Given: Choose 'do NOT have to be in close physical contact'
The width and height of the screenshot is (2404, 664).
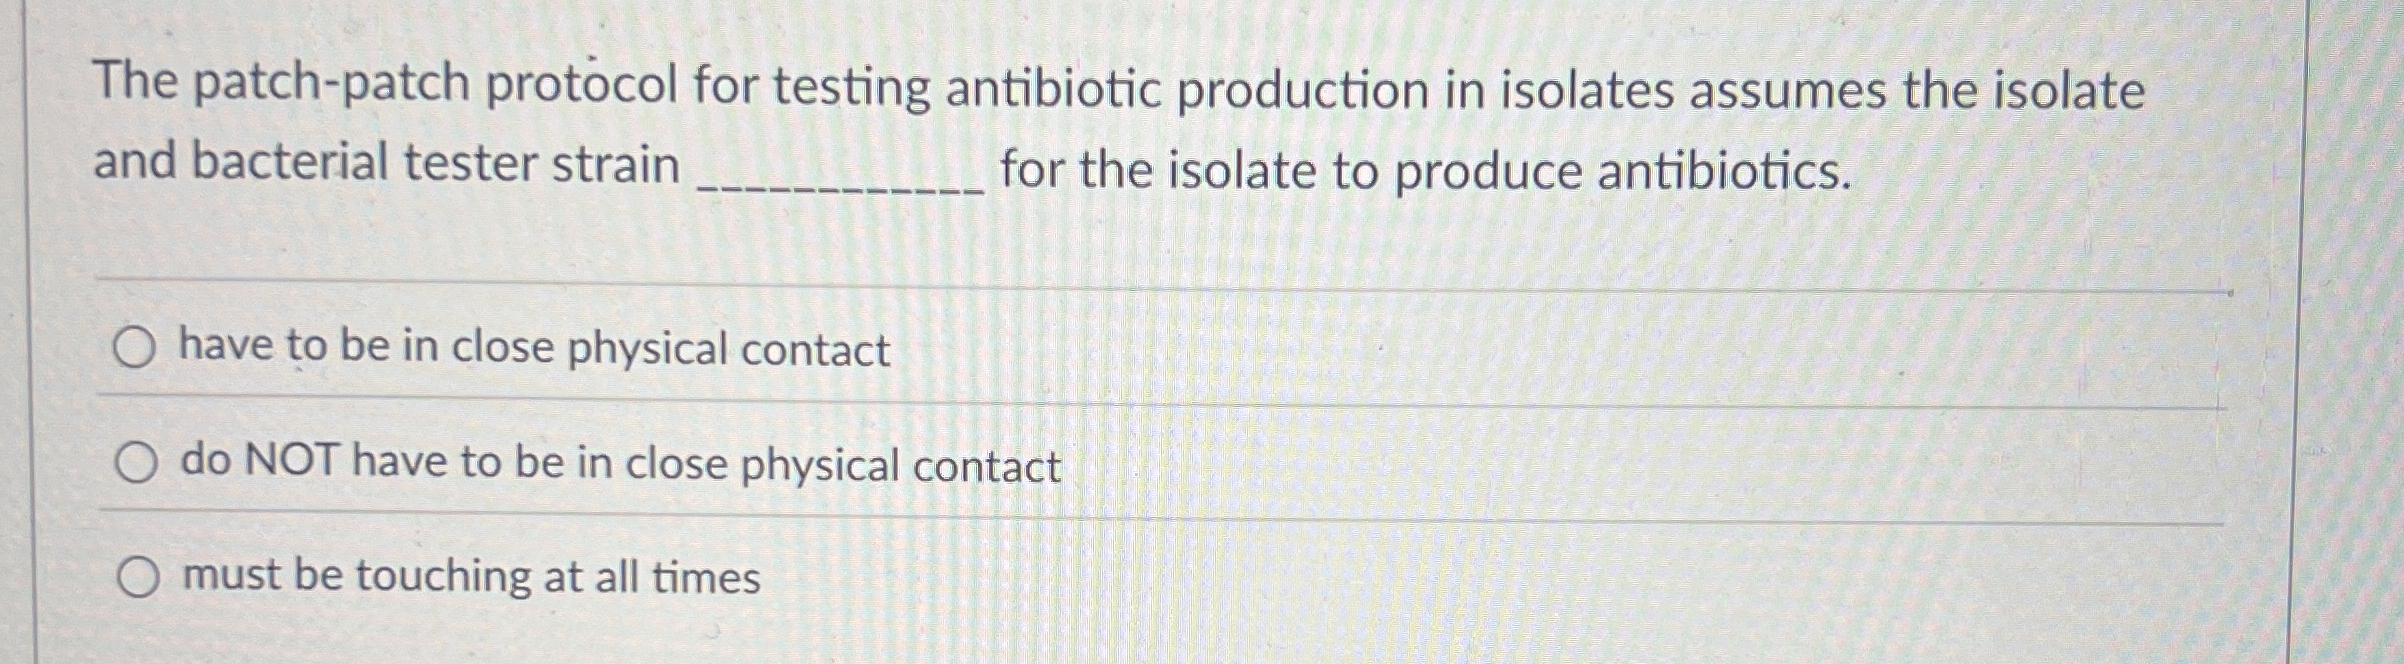Looking at the screenshot, I should coord(138,462).
